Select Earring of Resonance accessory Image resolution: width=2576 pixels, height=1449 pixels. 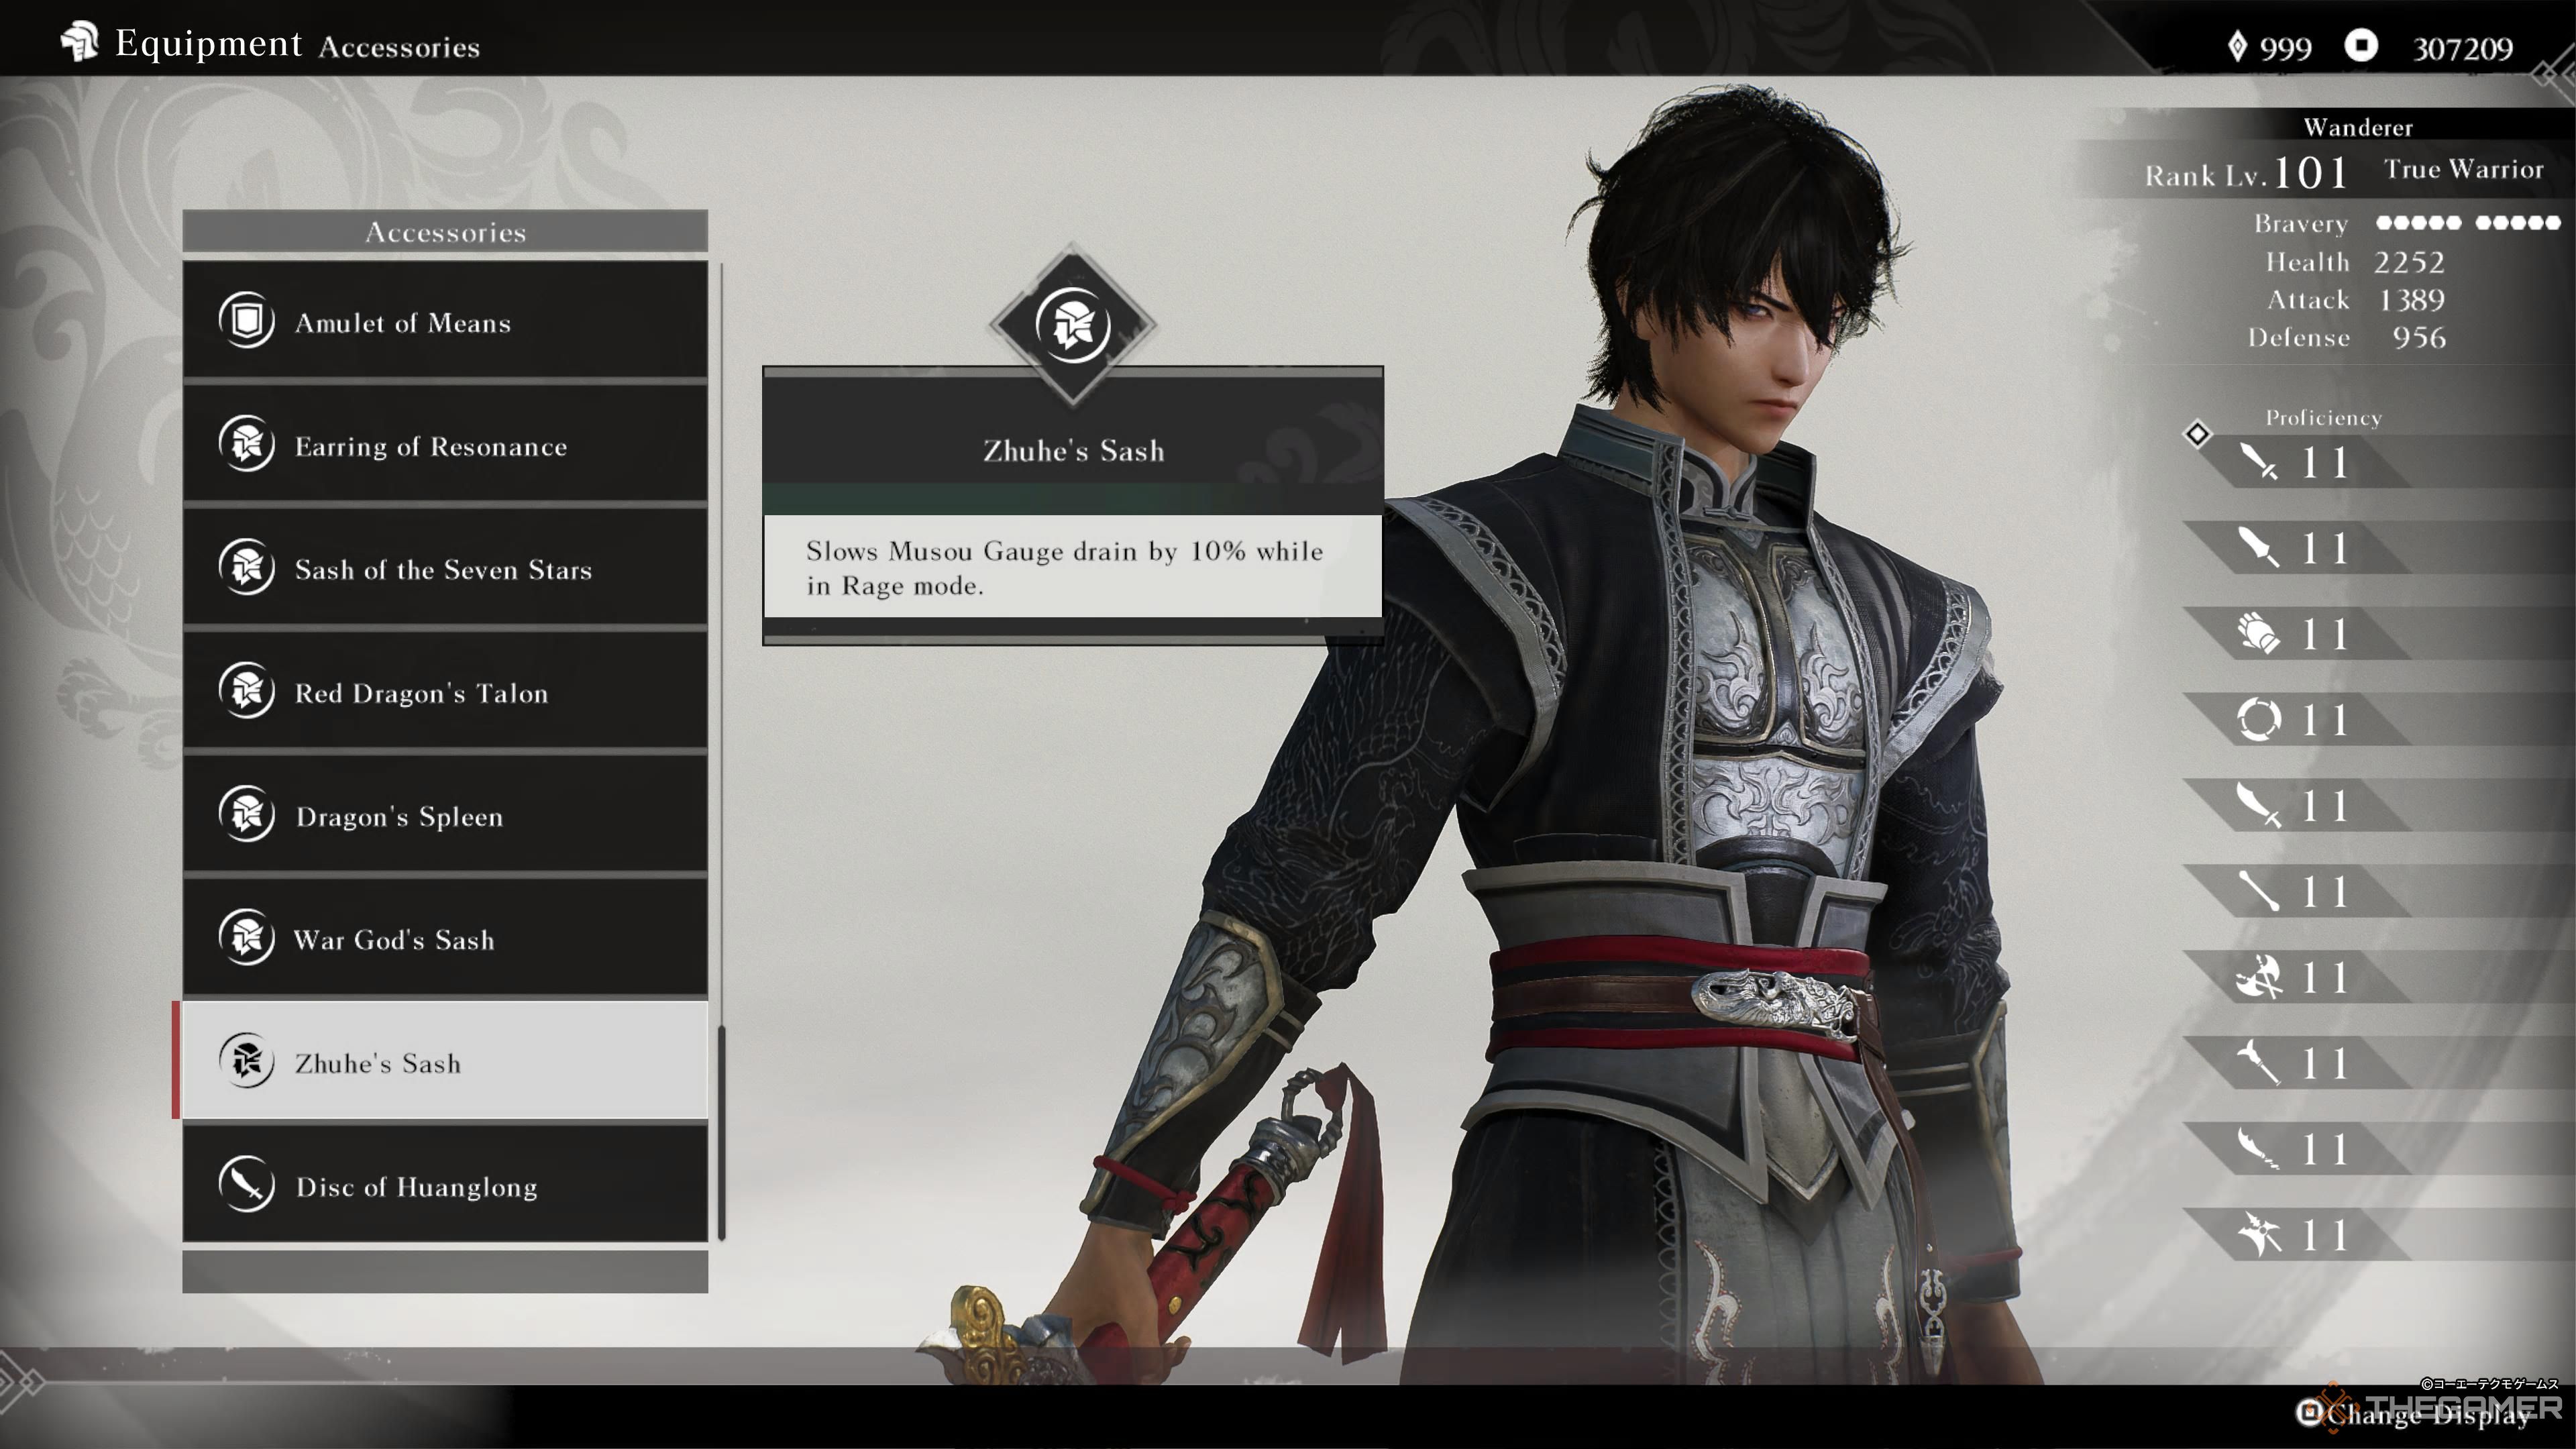(x=447, y=444)
